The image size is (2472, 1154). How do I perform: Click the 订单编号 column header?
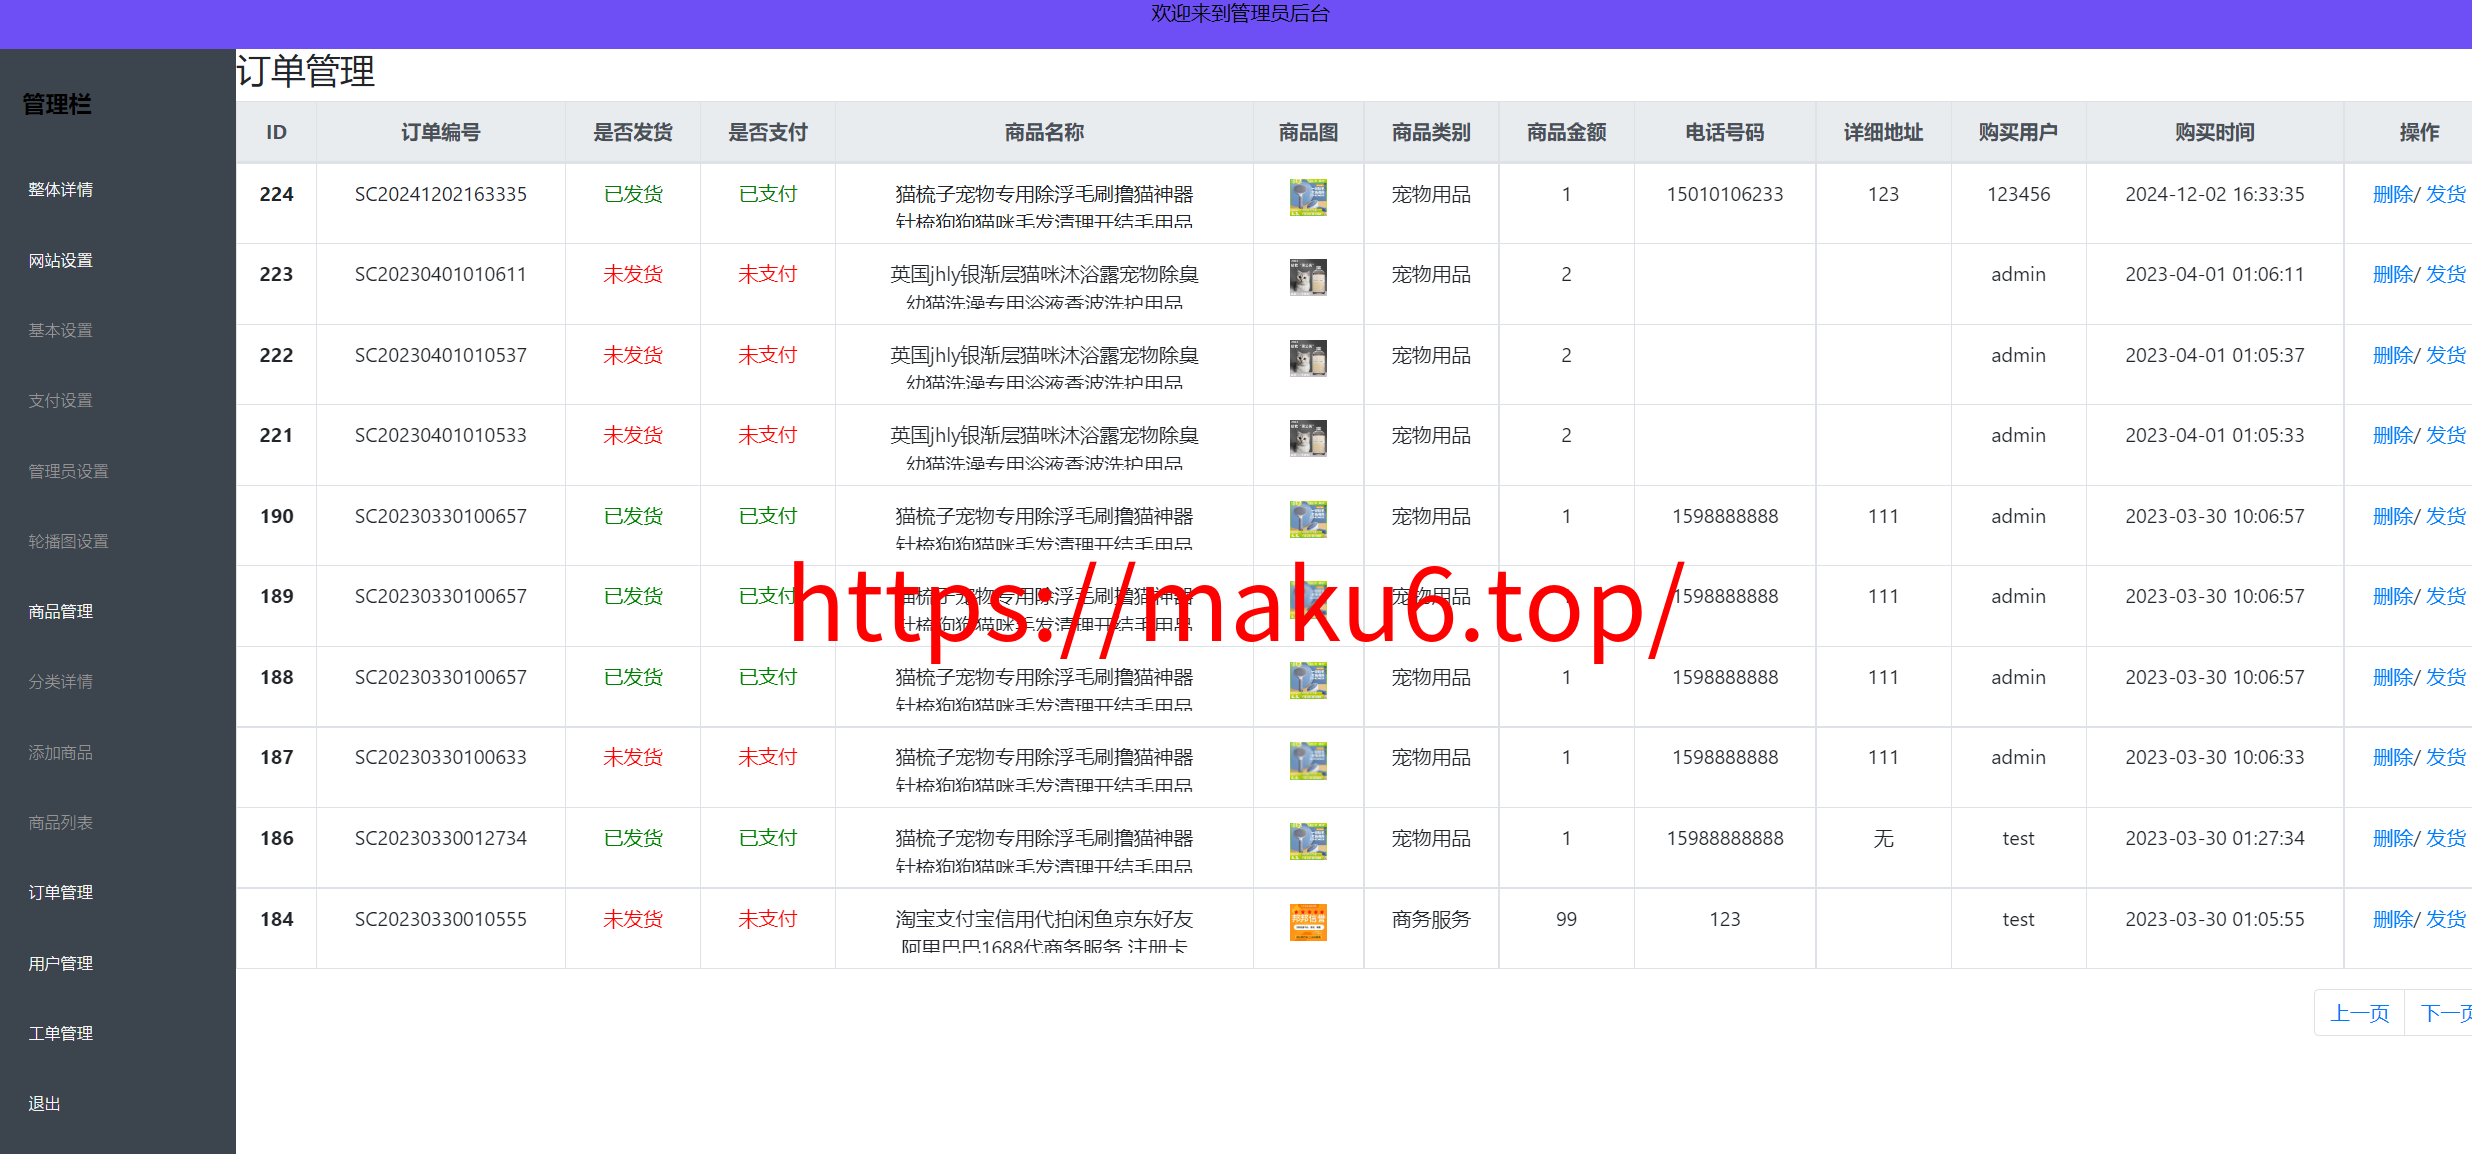click(440, 132)
